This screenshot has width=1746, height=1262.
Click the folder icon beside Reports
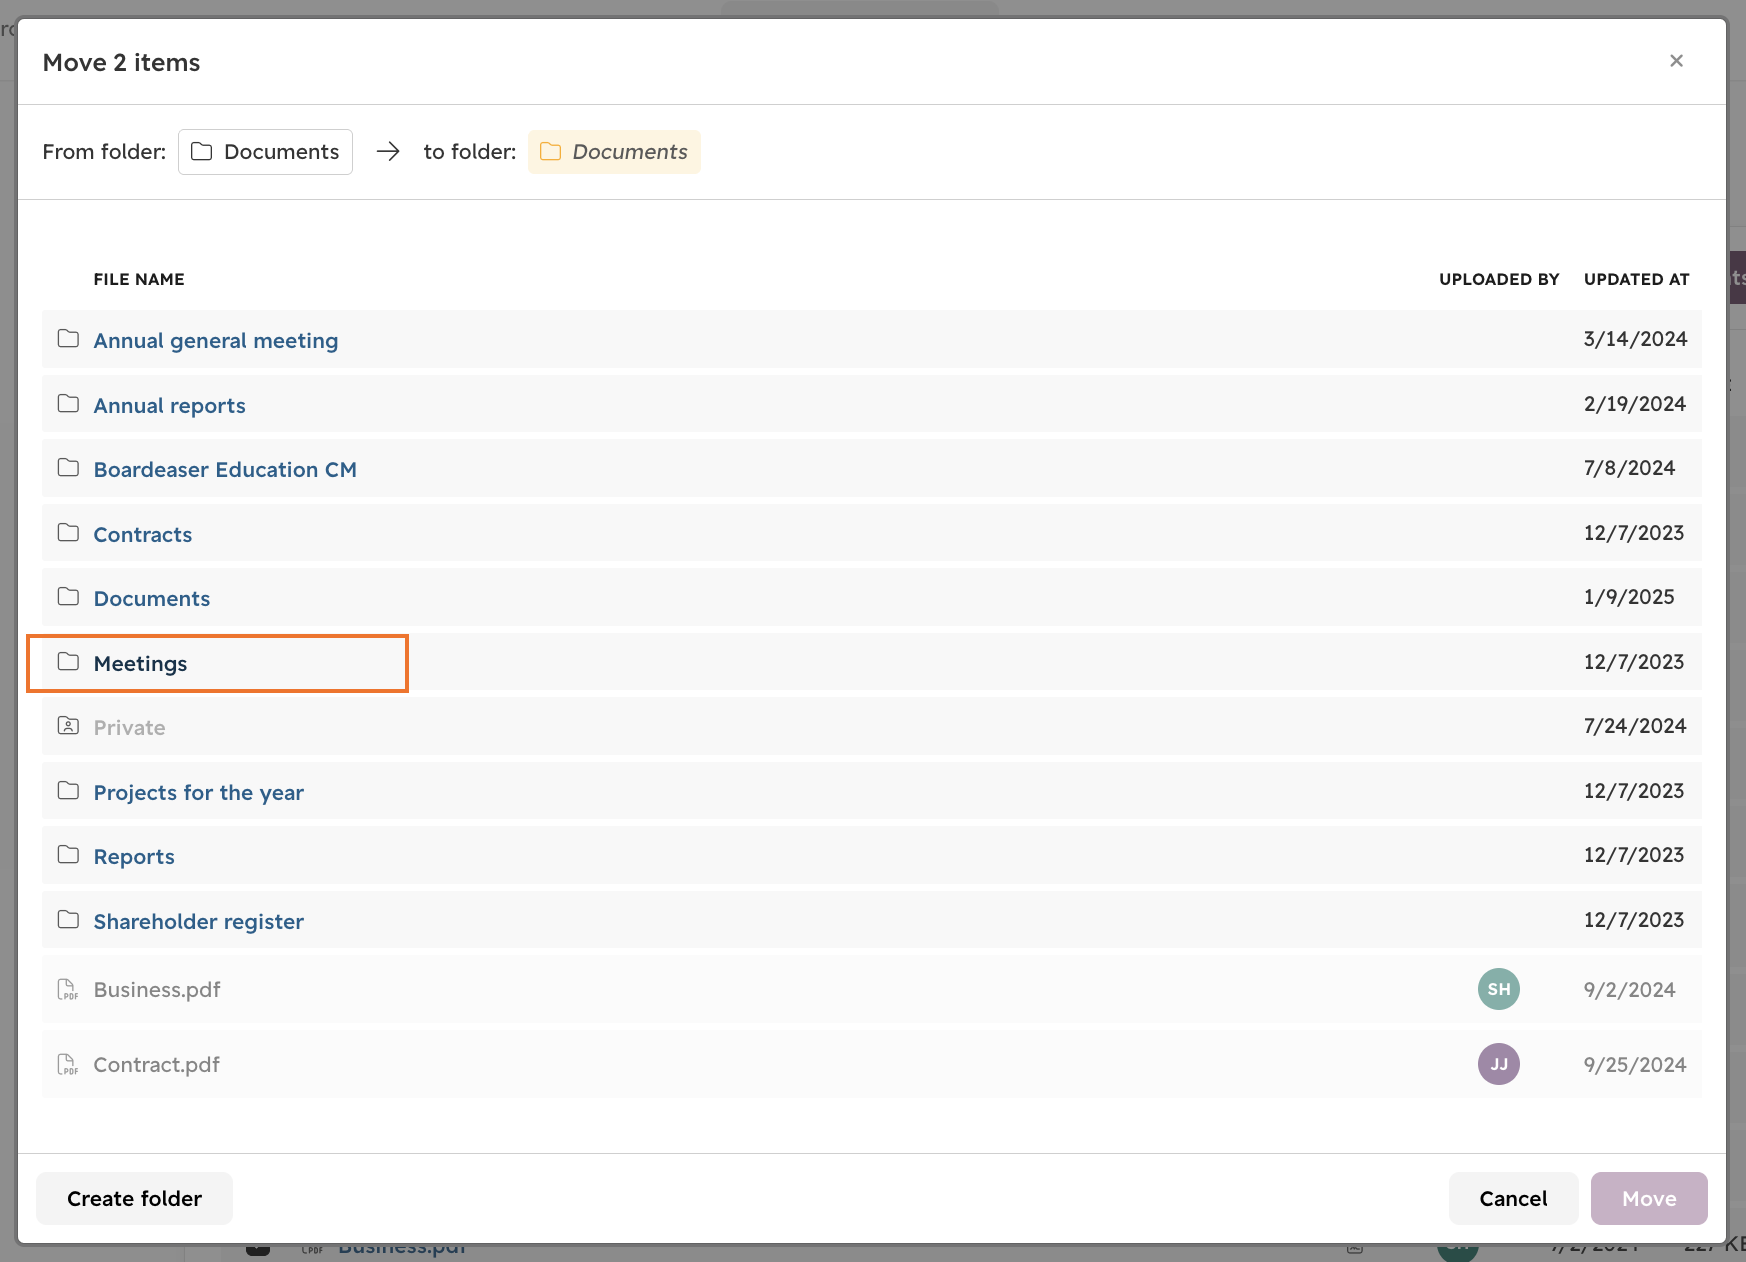pos(68,855)
